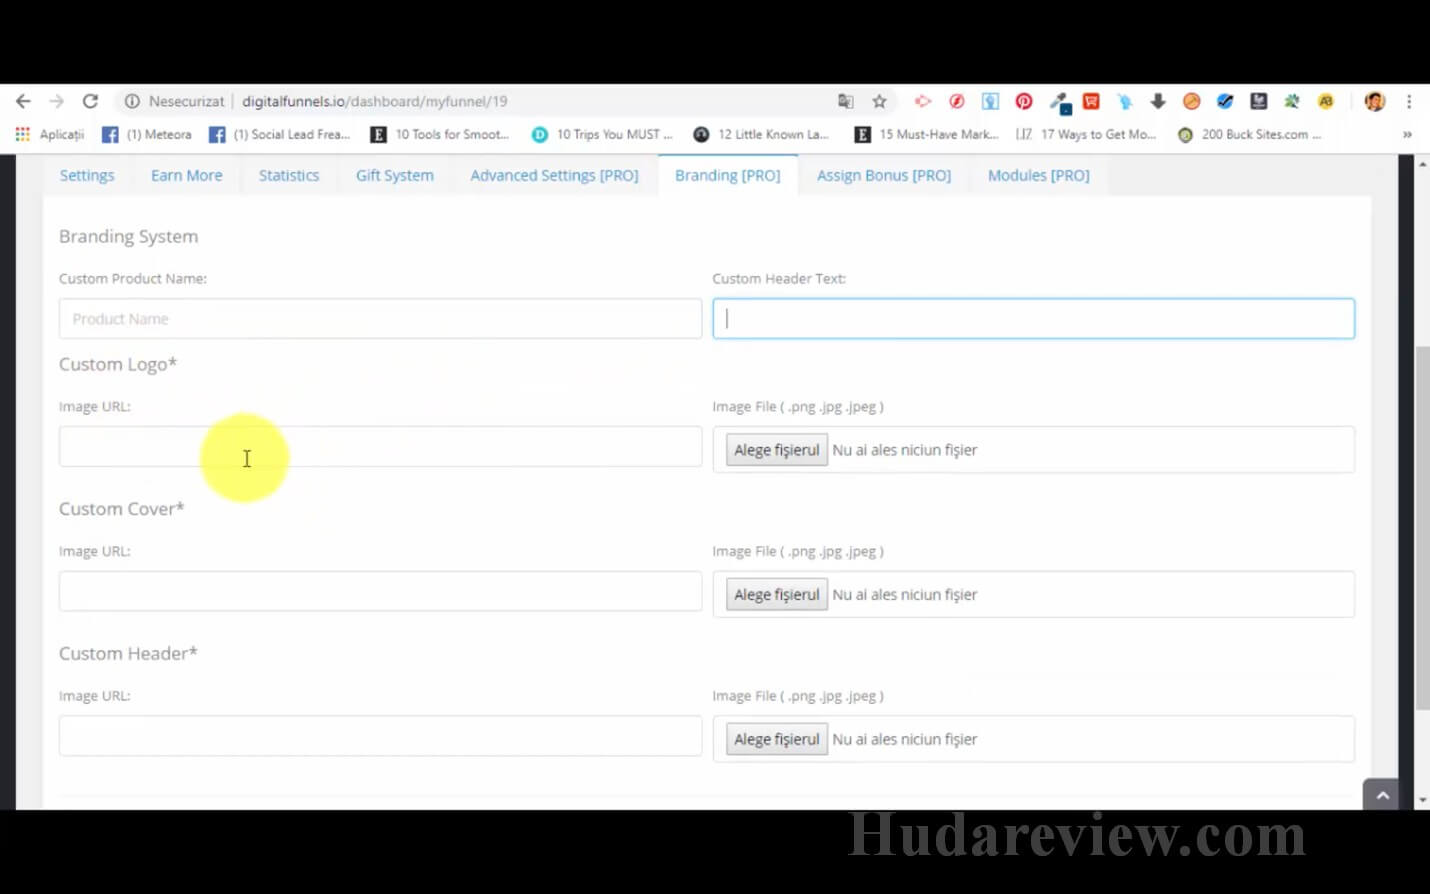The width and height of the screenshot is (1430, 894).
Task: Click Custom Header Image URL field
Action: point(380,736)
